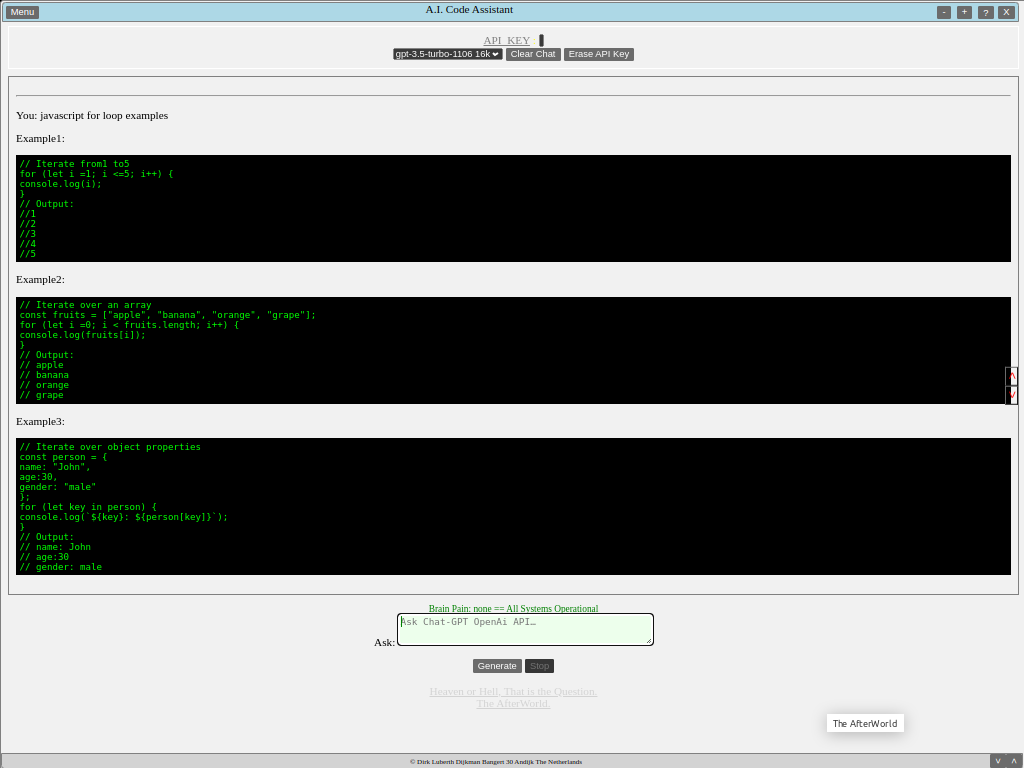Open the application Menu
Viewport: 1024px width, 768px height.
pos(21,12)
